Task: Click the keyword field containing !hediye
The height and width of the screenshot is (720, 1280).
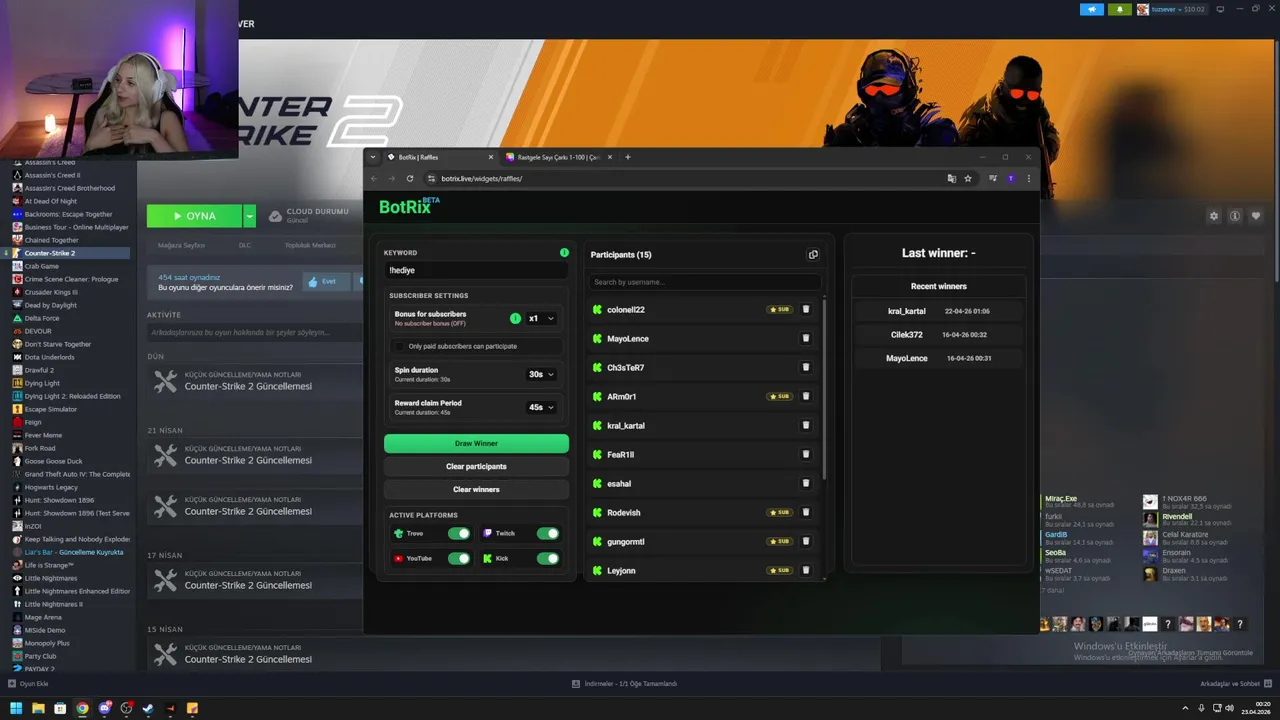Action: tap(476, 270)
